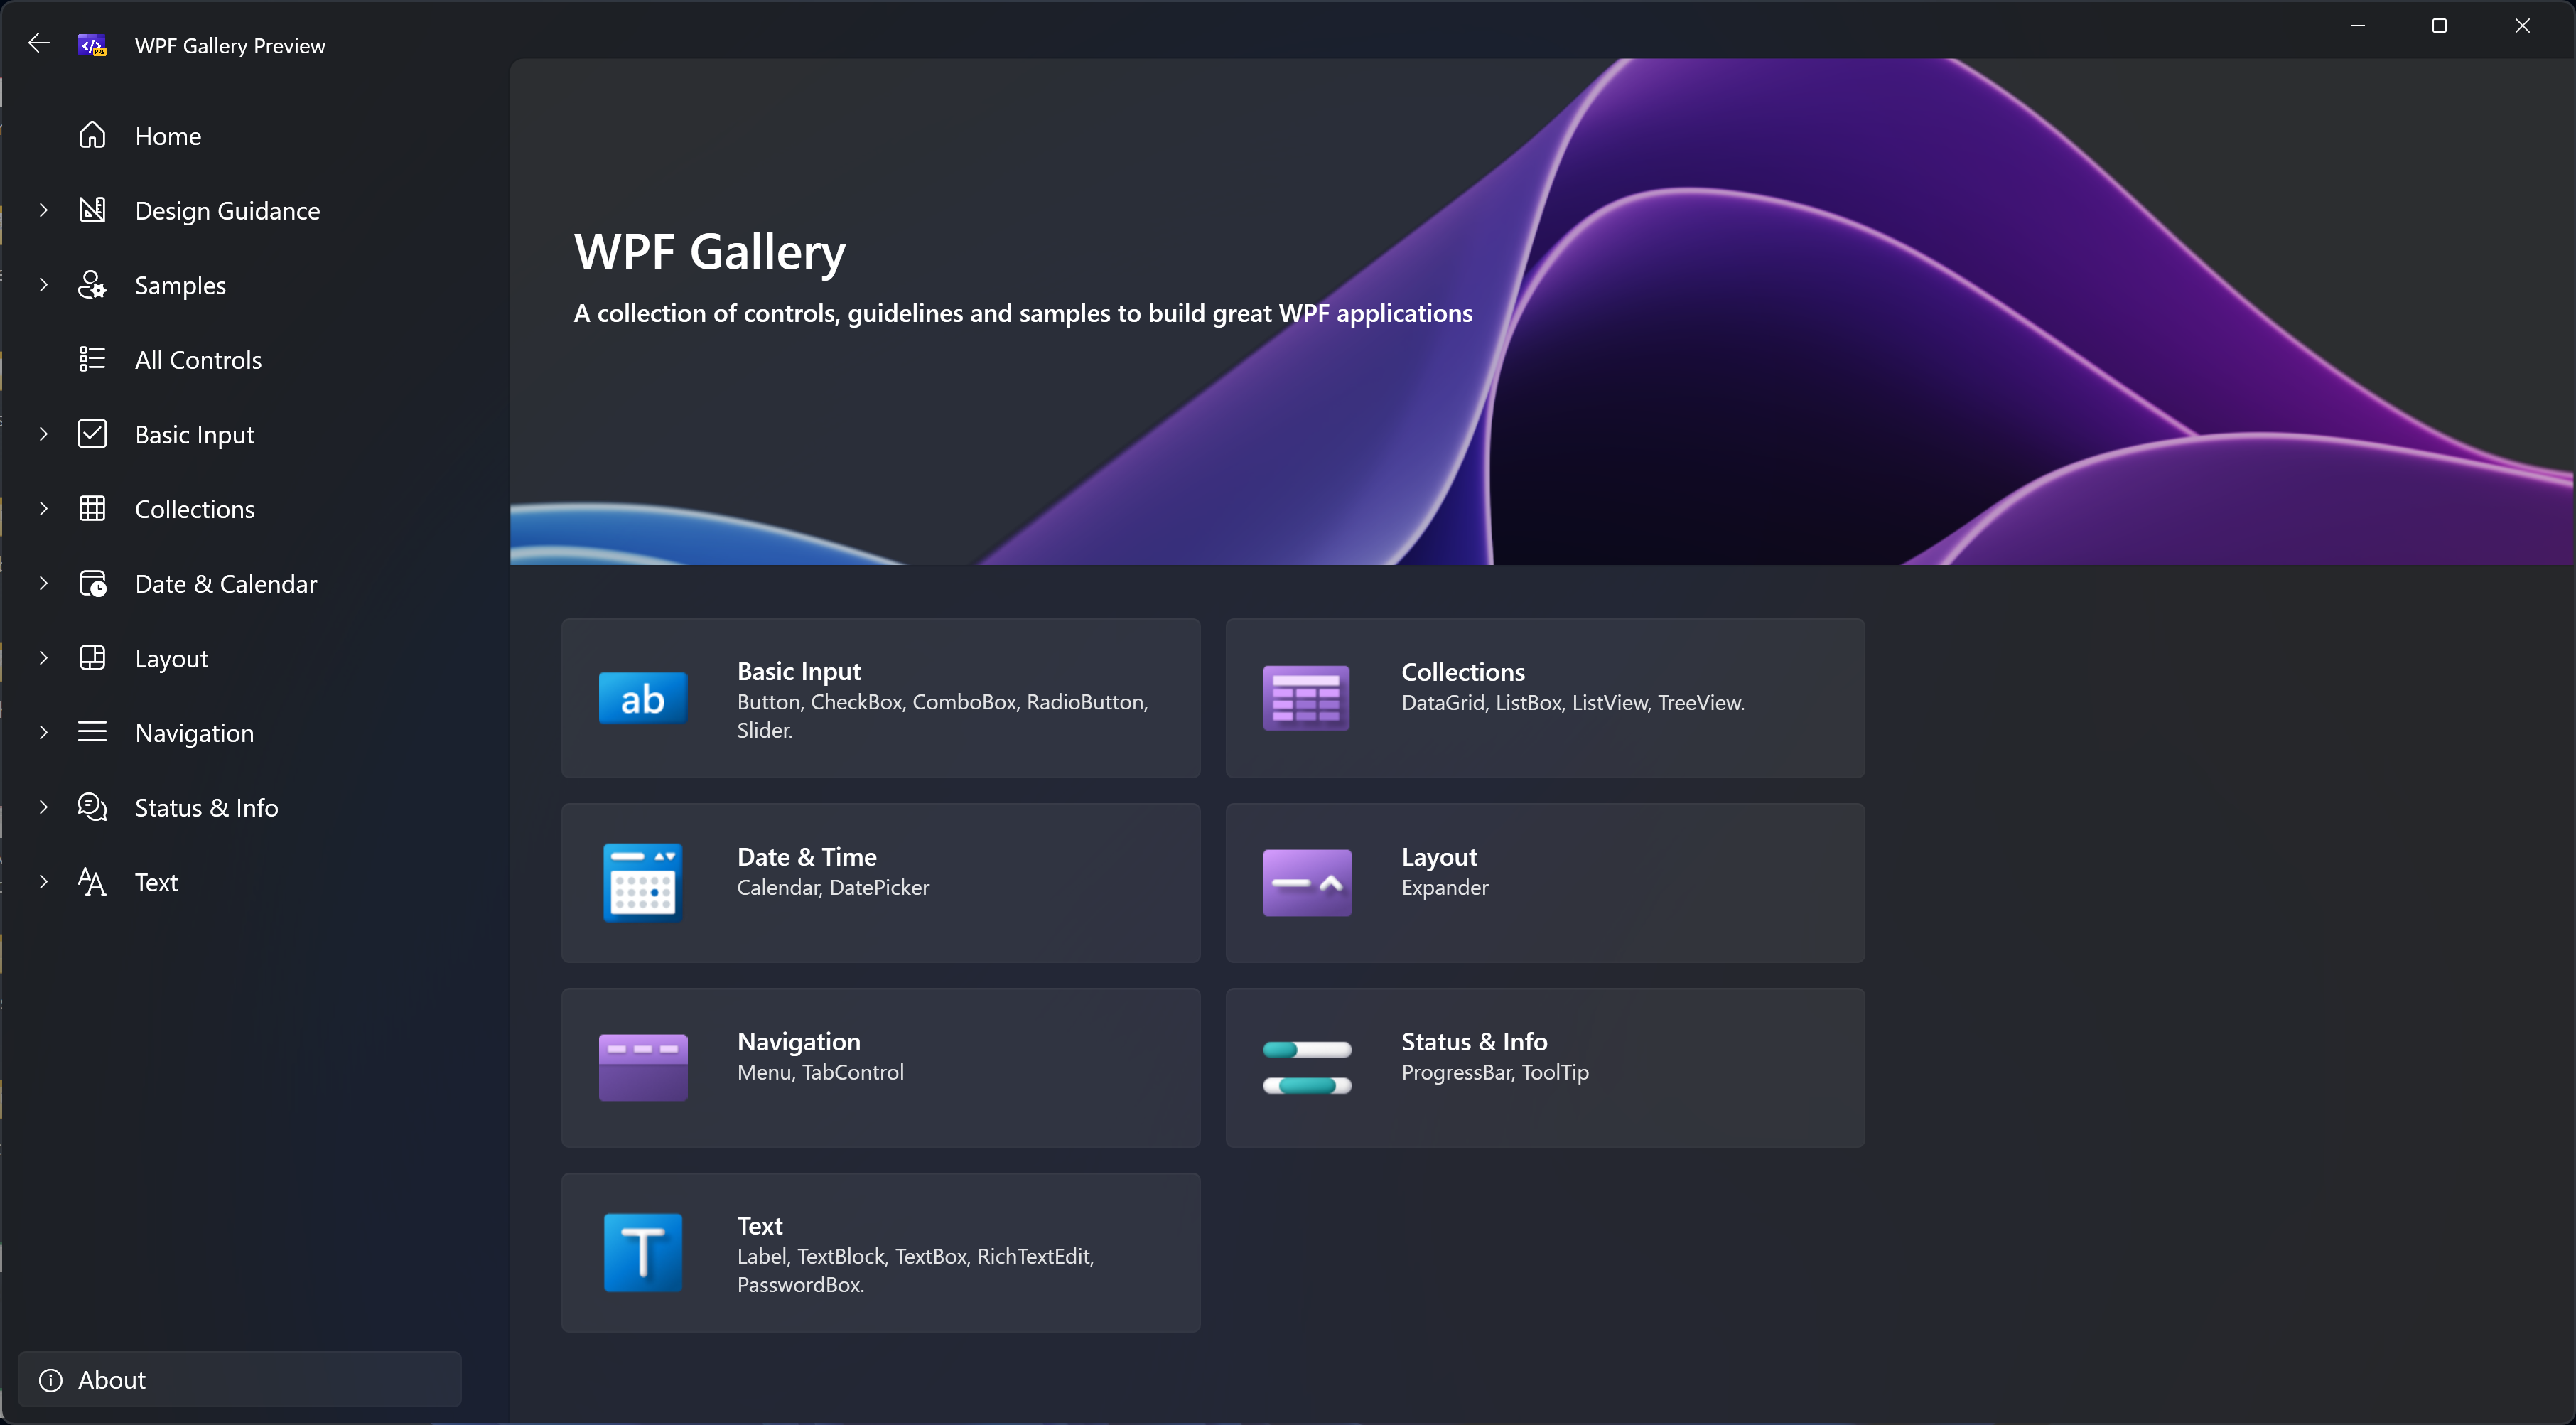Go to Home in the sidebar
Screen dimensions: 2576x1425
tap(168, 136)
